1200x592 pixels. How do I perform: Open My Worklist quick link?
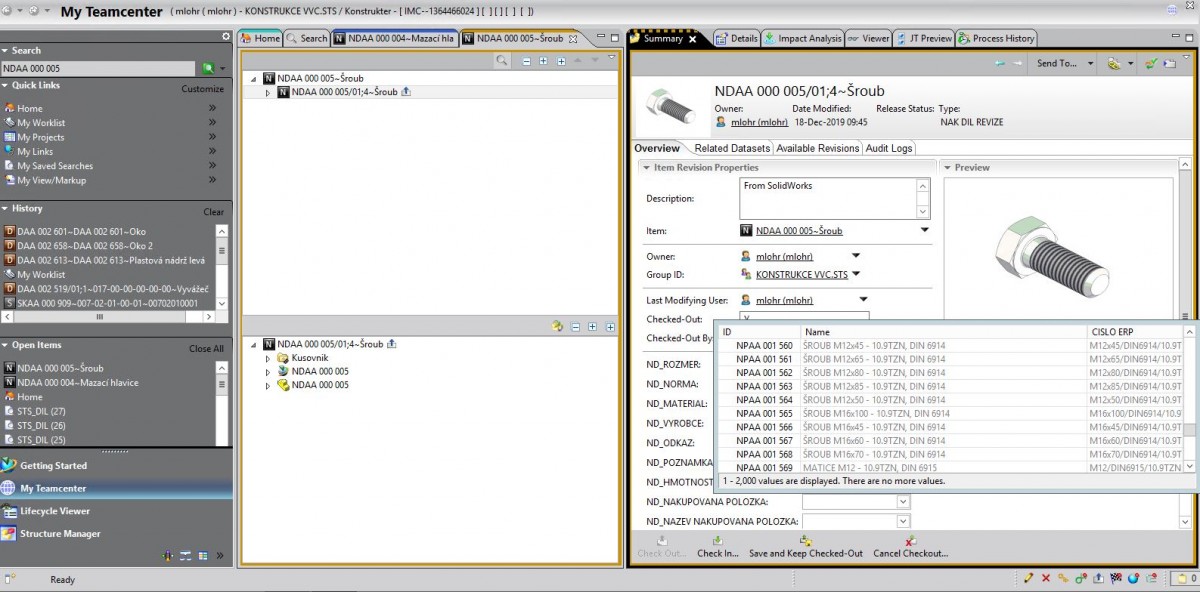[x=41, y=123]
